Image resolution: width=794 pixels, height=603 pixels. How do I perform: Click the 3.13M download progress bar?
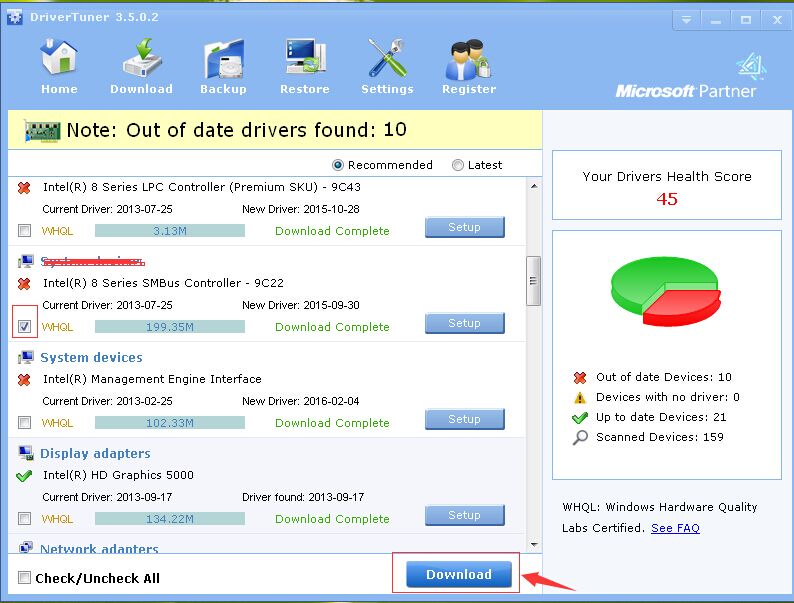170,231
